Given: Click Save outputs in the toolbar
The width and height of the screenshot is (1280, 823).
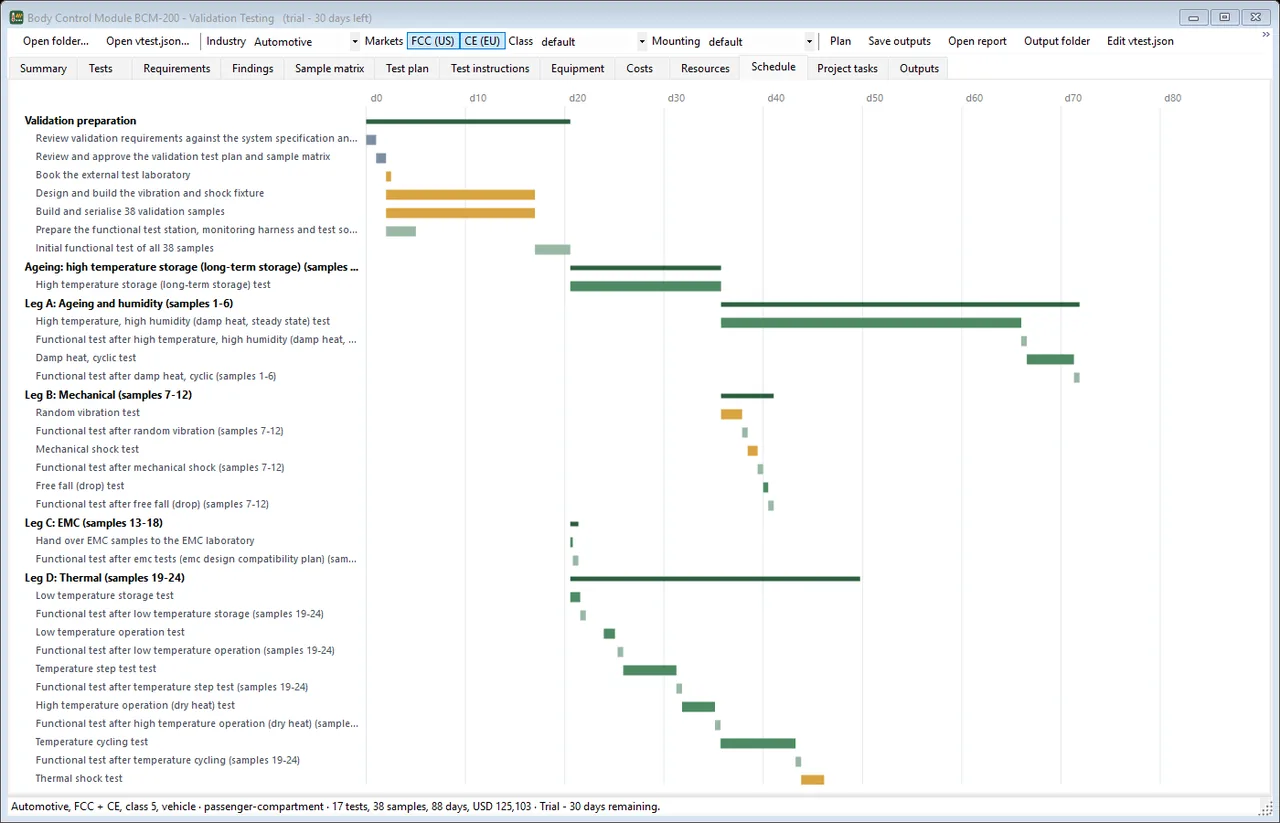Looking at the screenshot, I should click(899, 41).
